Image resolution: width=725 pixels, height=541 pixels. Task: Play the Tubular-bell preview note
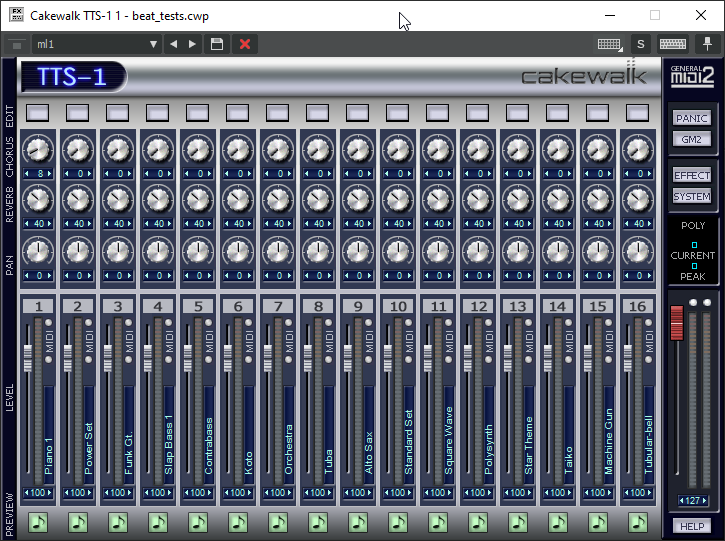(x=638, y=521)
